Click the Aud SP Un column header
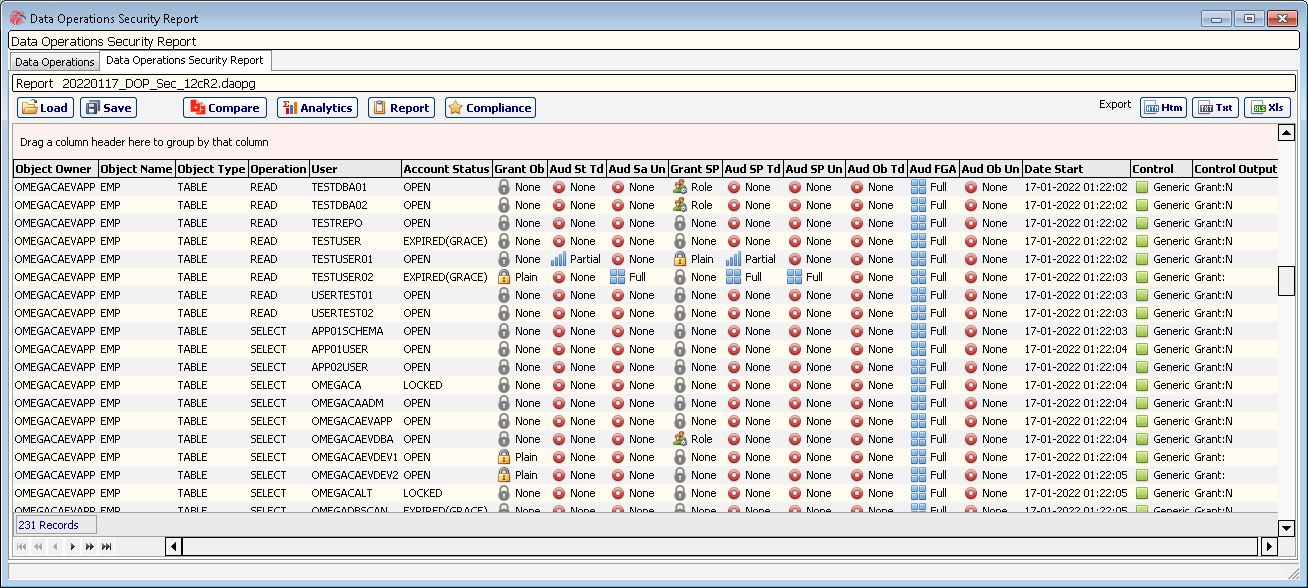The image size is (1308, 588). click(x=815, y=169)
